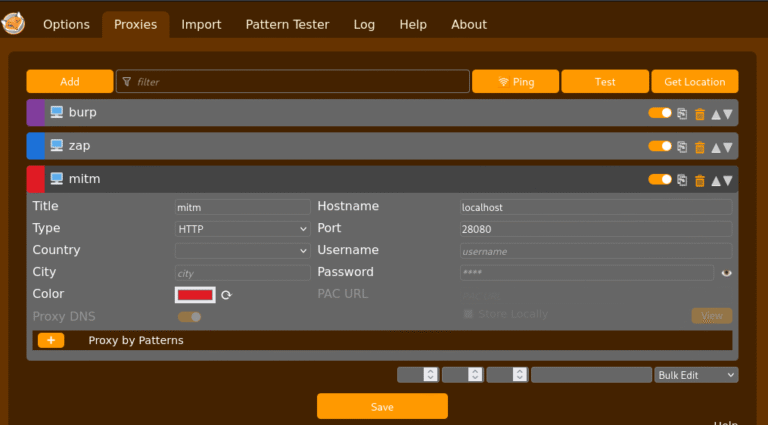This screenshot has height=425, width=768.
Task: Click the Save button
Action: (x=382, y=406)
